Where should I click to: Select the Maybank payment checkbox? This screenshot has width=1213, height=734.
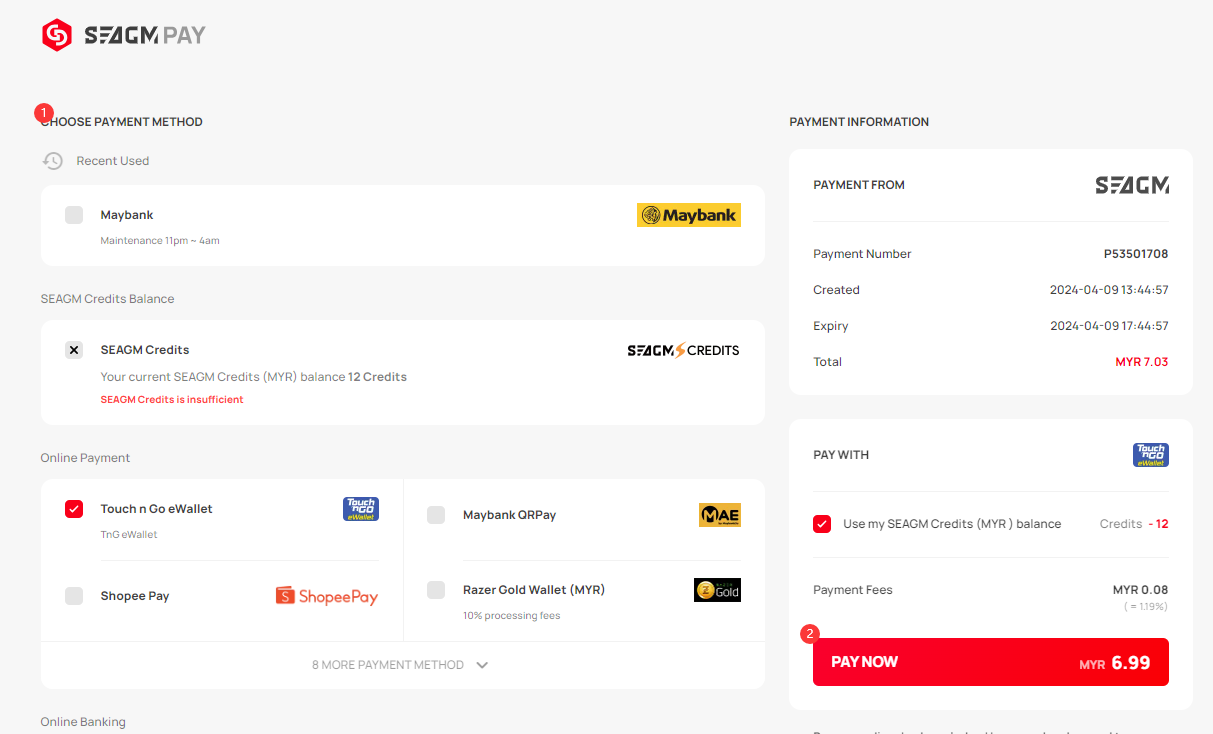(74, 215)
